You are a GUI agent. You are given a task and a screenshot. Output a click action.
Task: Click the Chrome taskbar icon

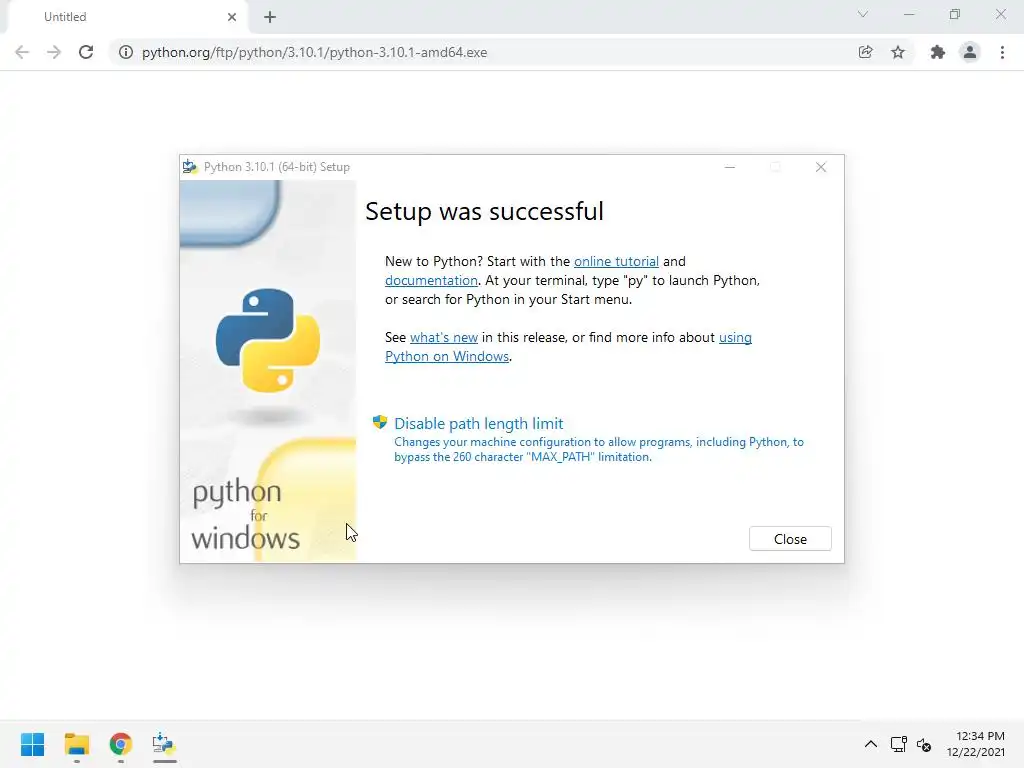tap(121, 744)
